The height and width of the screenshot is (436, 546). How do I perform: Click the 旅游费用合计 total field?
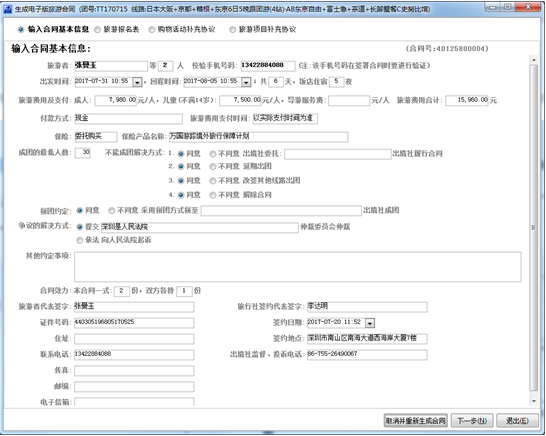pyautogui.click(x=467, y=100)
